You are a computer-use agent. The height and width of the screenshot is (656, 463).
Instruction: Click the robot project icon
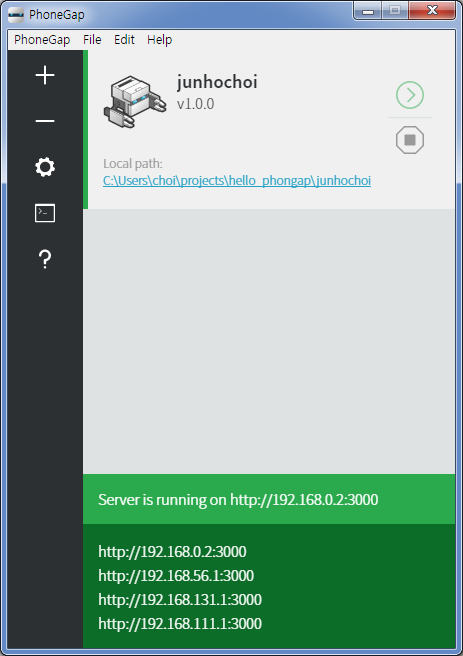point(135,102)
